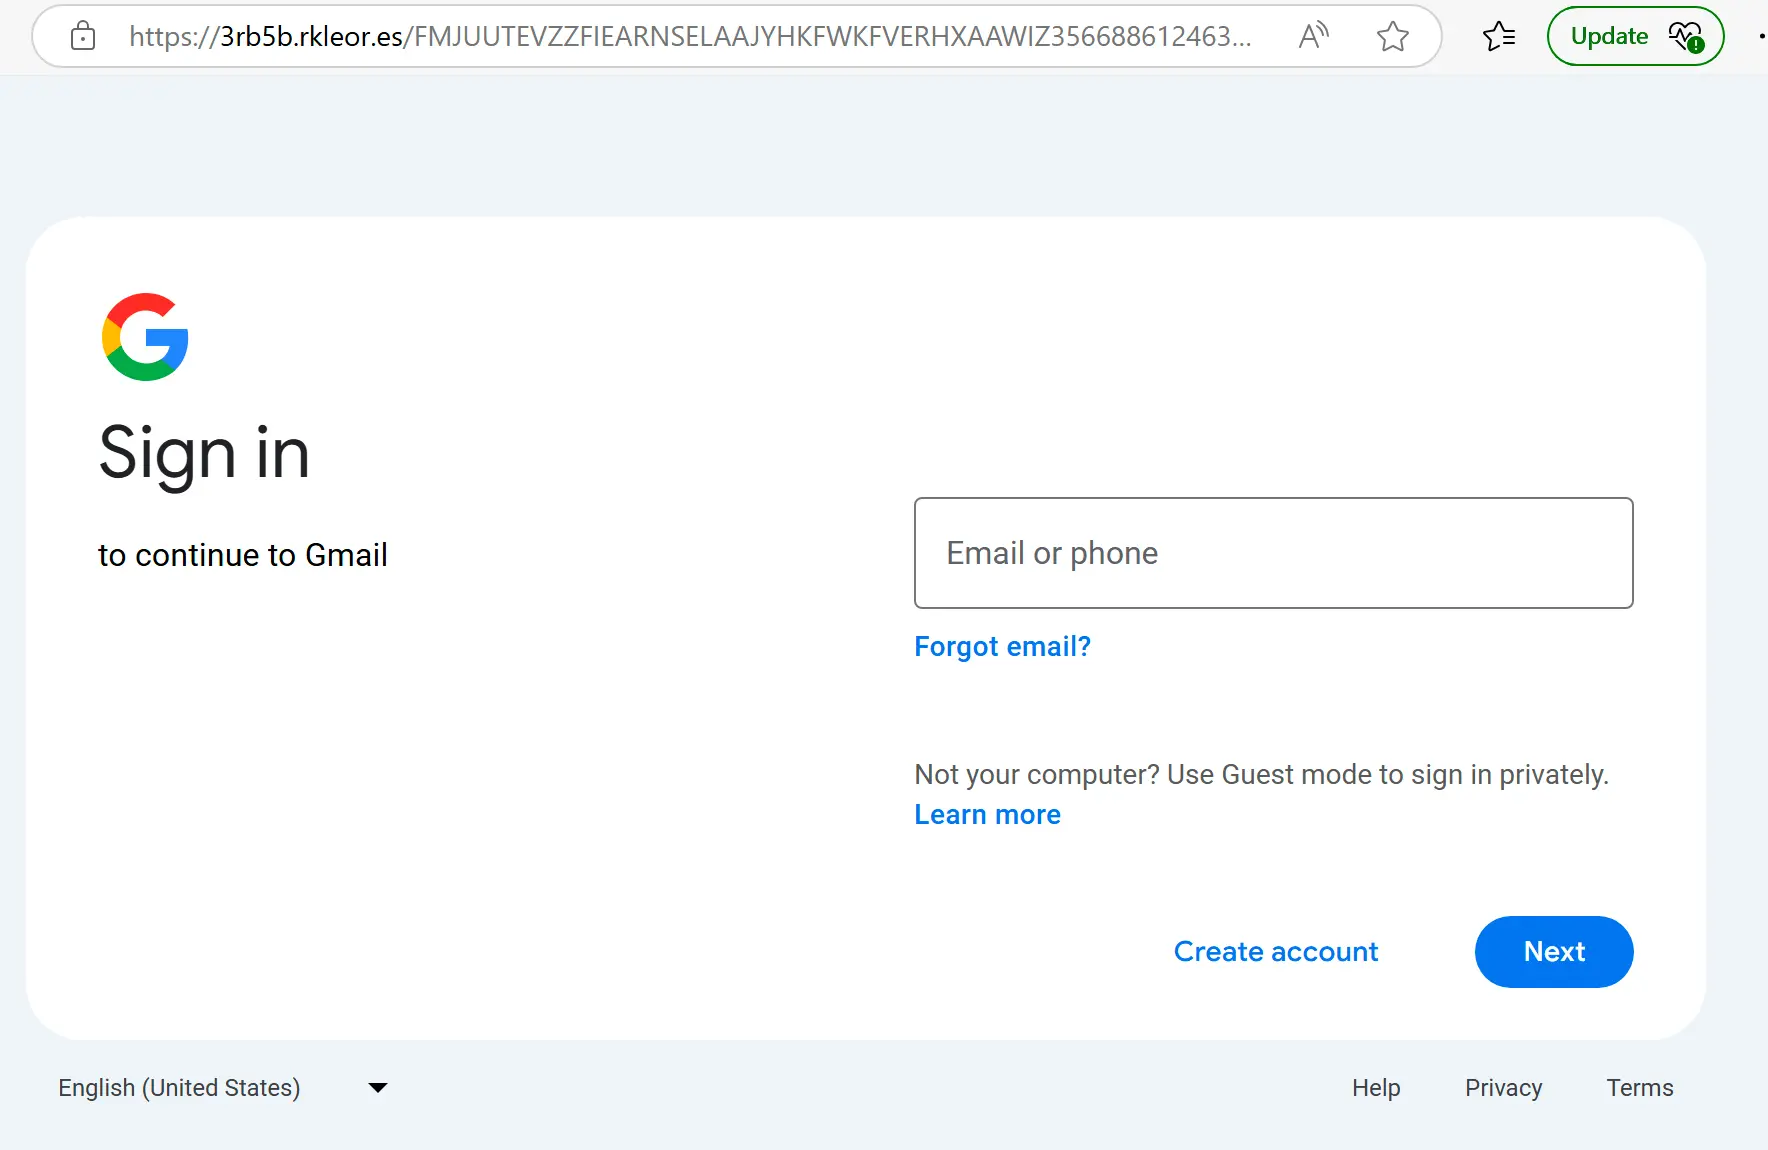This screenshot has width=1768, height=1150.
Task: Click the Google G logo
Action: [x=145, y=337]
